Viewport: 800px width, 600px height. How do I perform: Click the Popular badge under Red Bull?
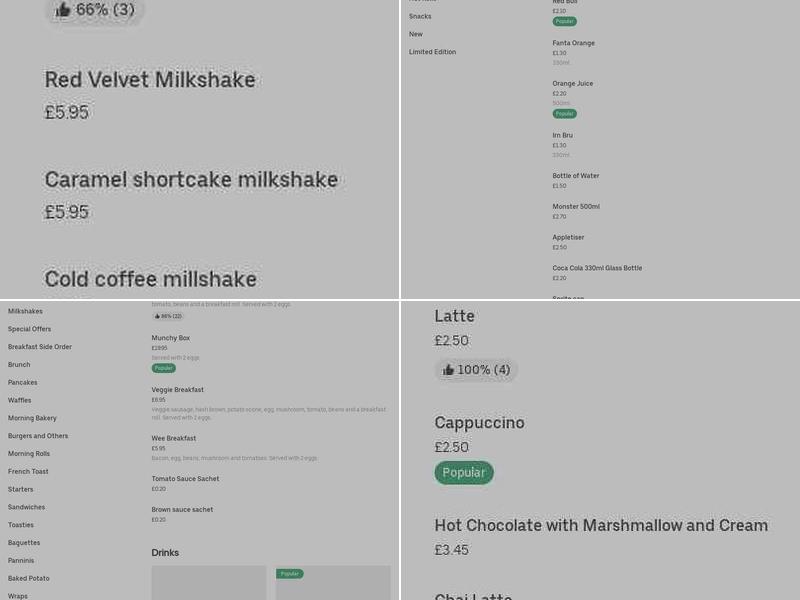pyautogui.click(x=562, y=21)
